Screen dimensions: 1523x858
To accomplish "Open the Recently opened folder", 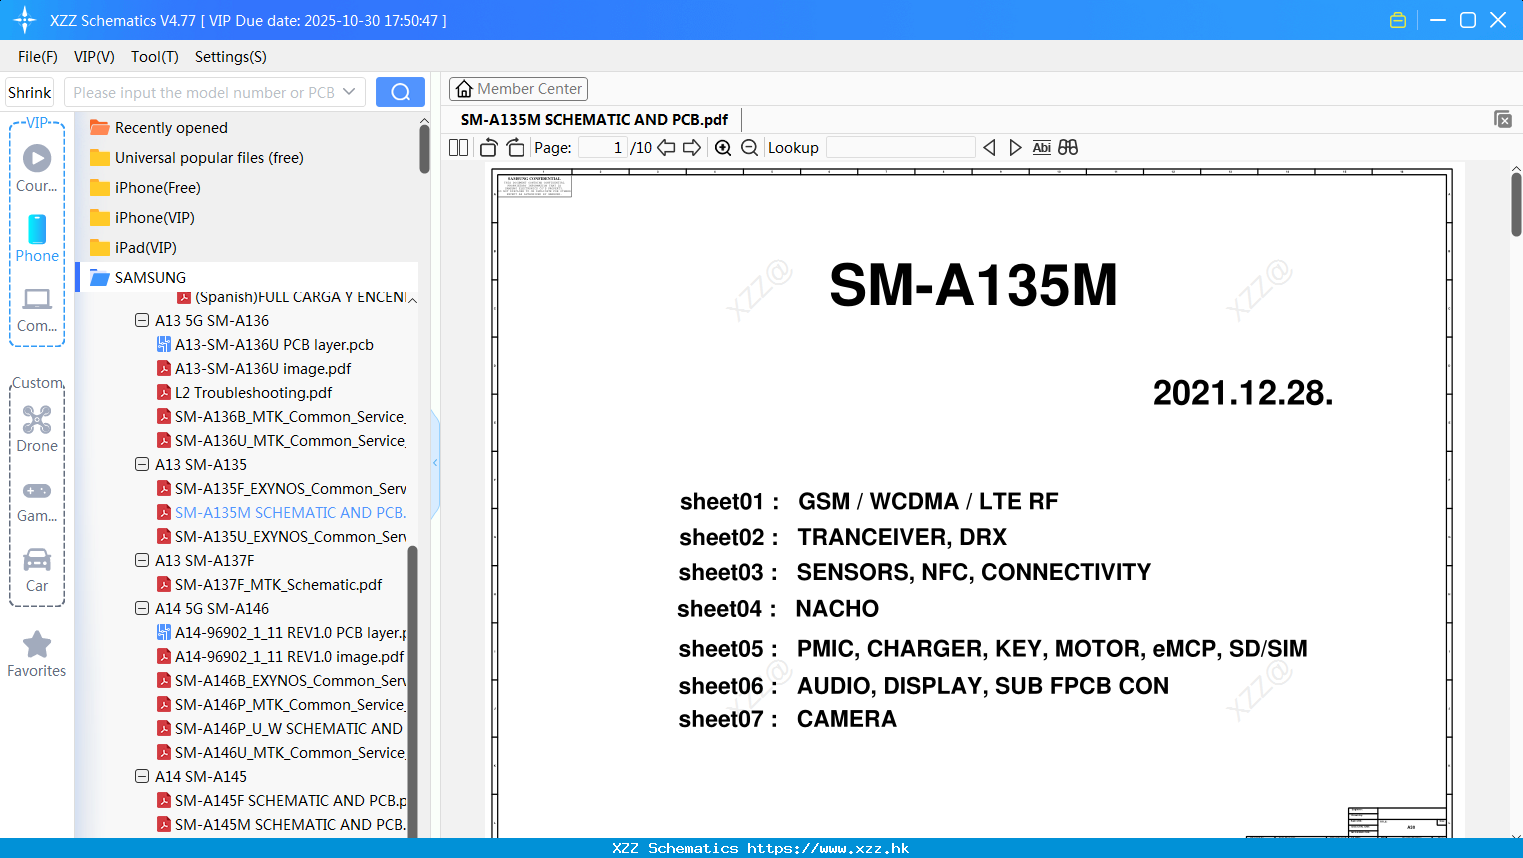I will click(171, 127).
